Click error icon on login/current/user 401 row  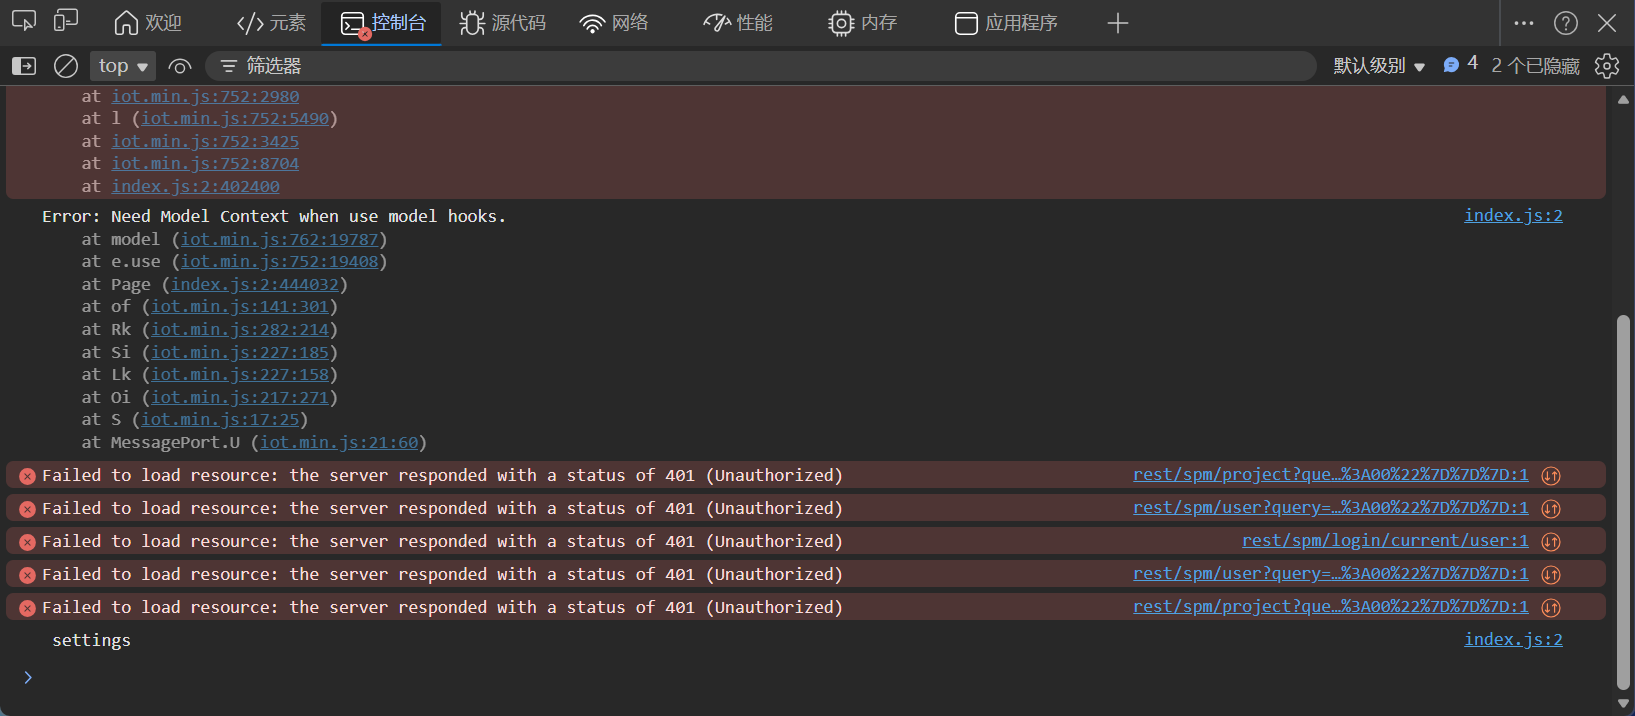click(27, 542)
